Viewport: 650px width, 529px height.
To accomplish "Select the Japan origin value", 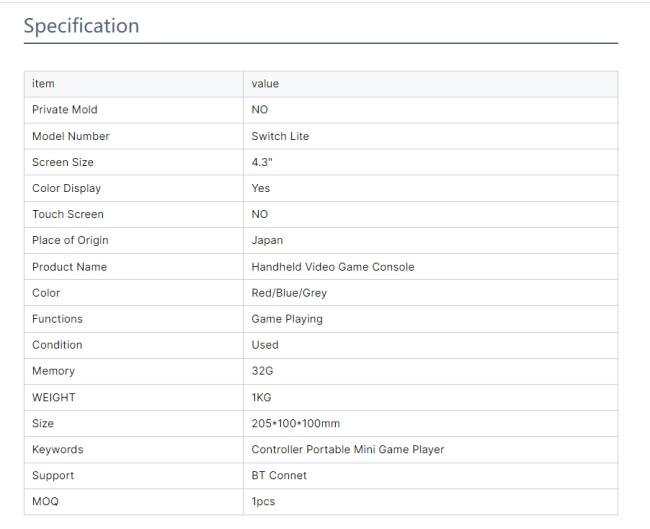I will tap(267, 240).
